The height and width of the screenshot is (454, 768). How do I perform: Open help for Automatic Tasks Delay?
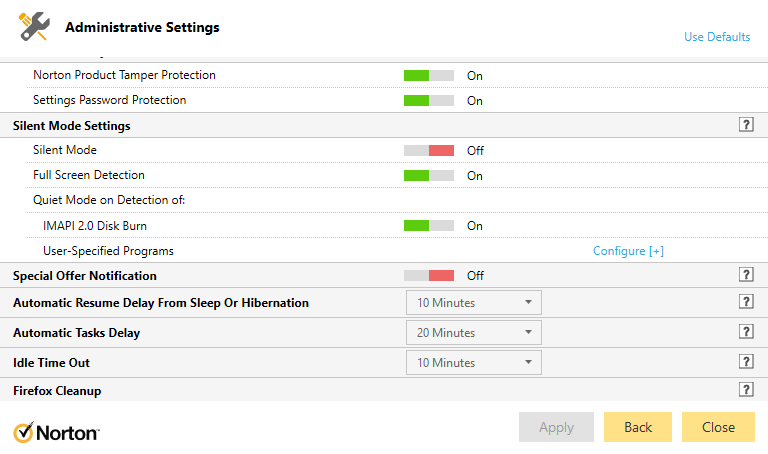coord(745,332)
